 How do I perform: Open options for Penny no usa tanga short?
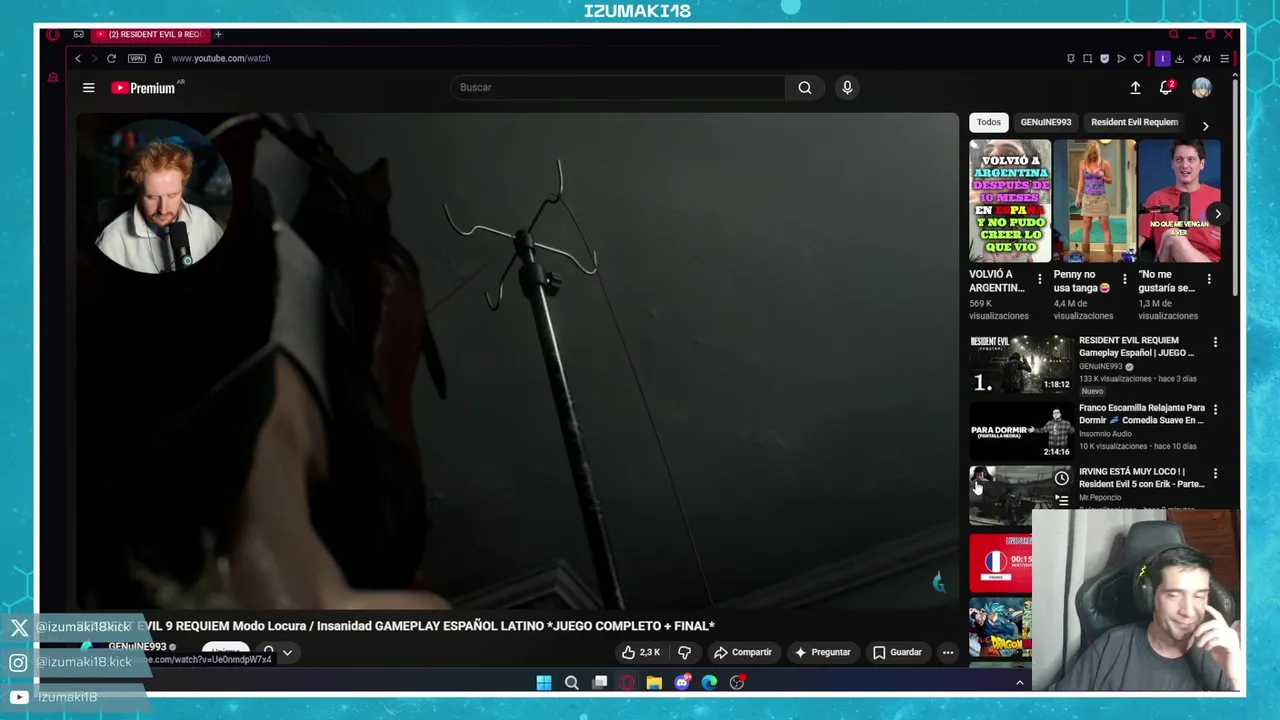coord(1125,279)
